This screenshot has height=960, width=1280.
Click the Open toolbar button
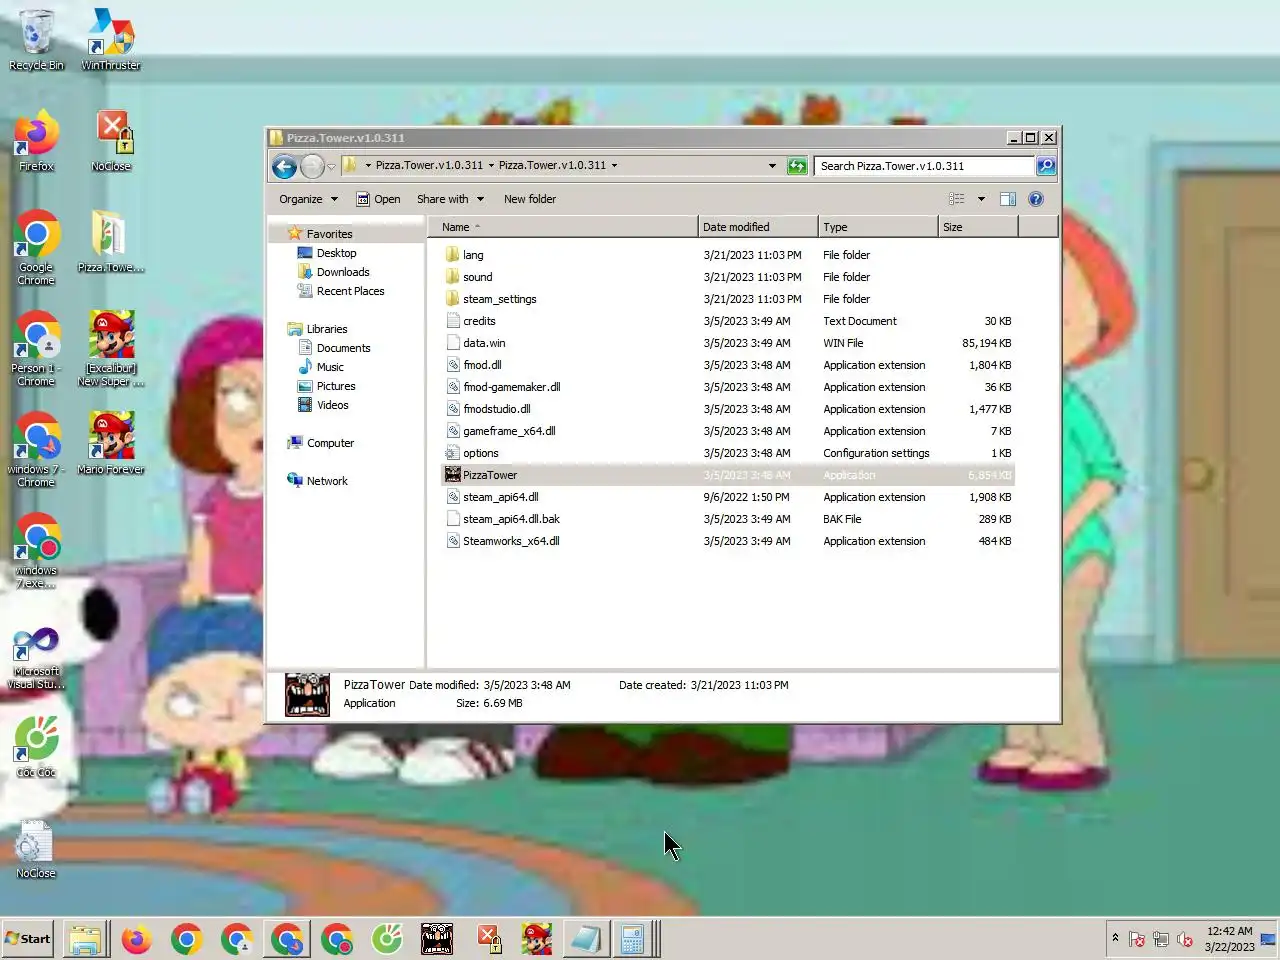pyautogui.click(x=378, y=199)
